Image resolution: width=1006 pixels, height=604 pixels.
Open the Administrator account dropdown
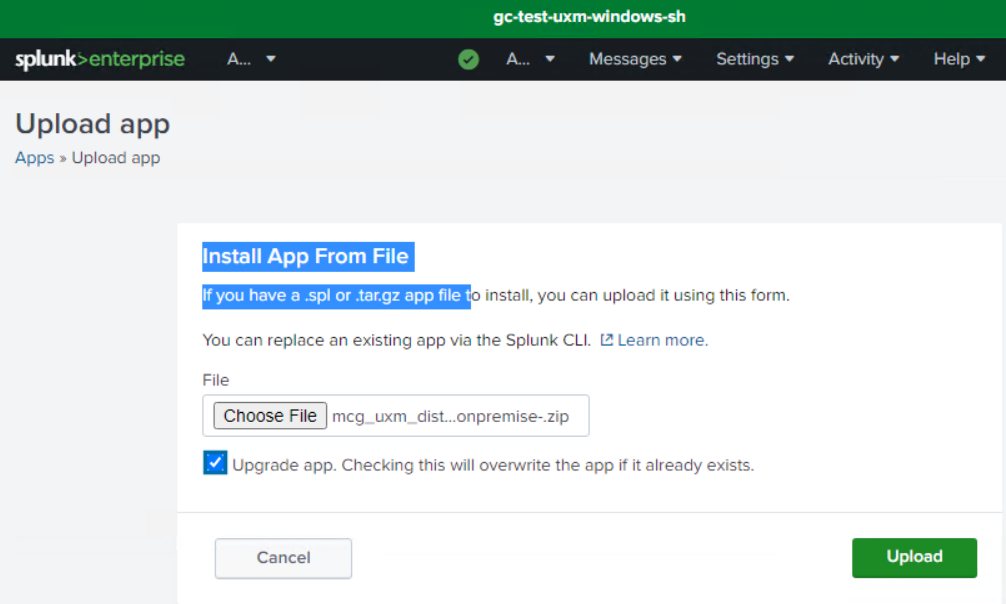point(530,60)
